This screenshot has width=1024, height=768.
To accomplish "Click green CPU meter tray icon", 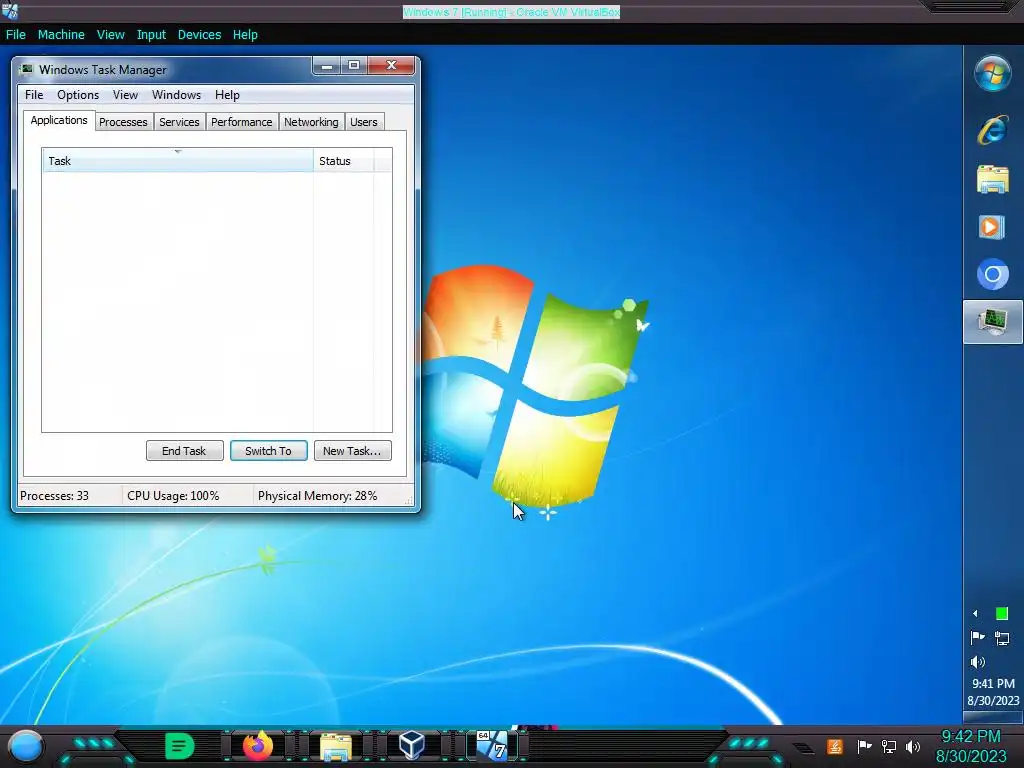I will click(x=1002, y=613).
